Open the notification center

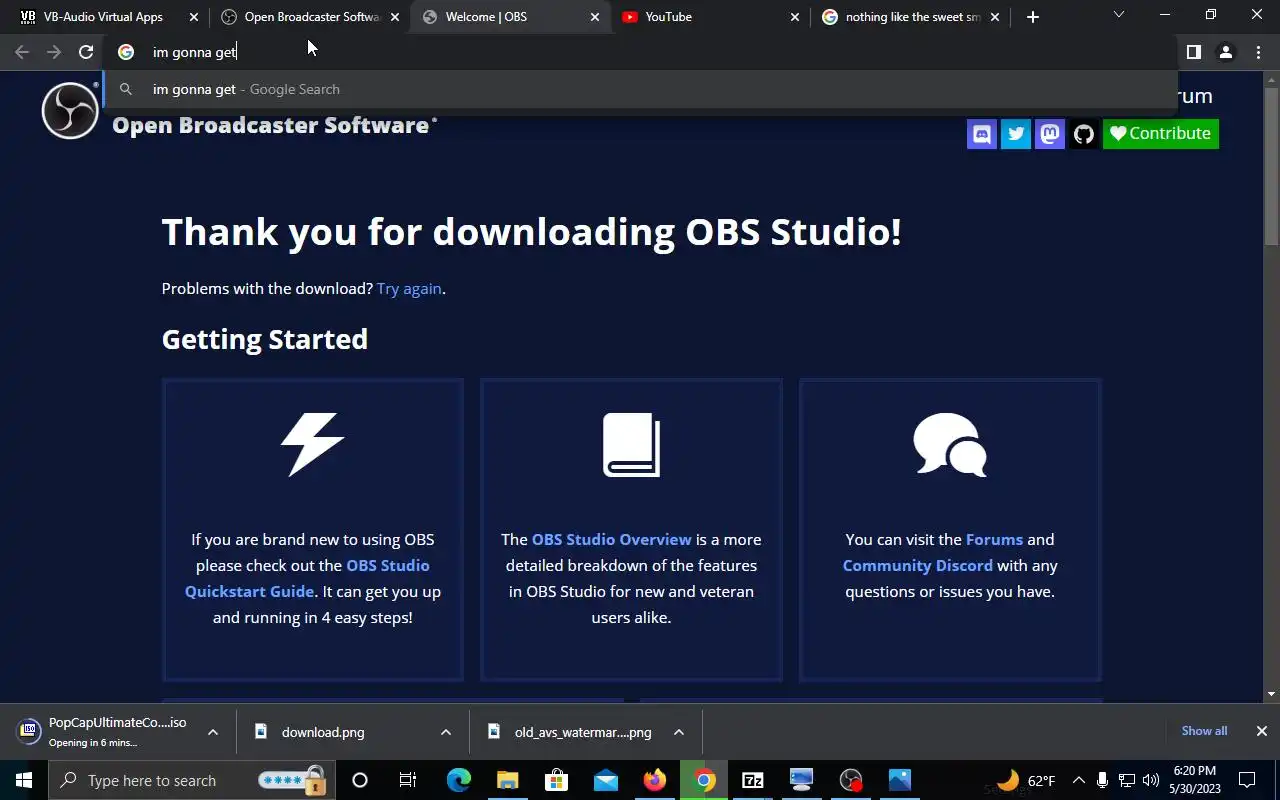click(1247, 780)
